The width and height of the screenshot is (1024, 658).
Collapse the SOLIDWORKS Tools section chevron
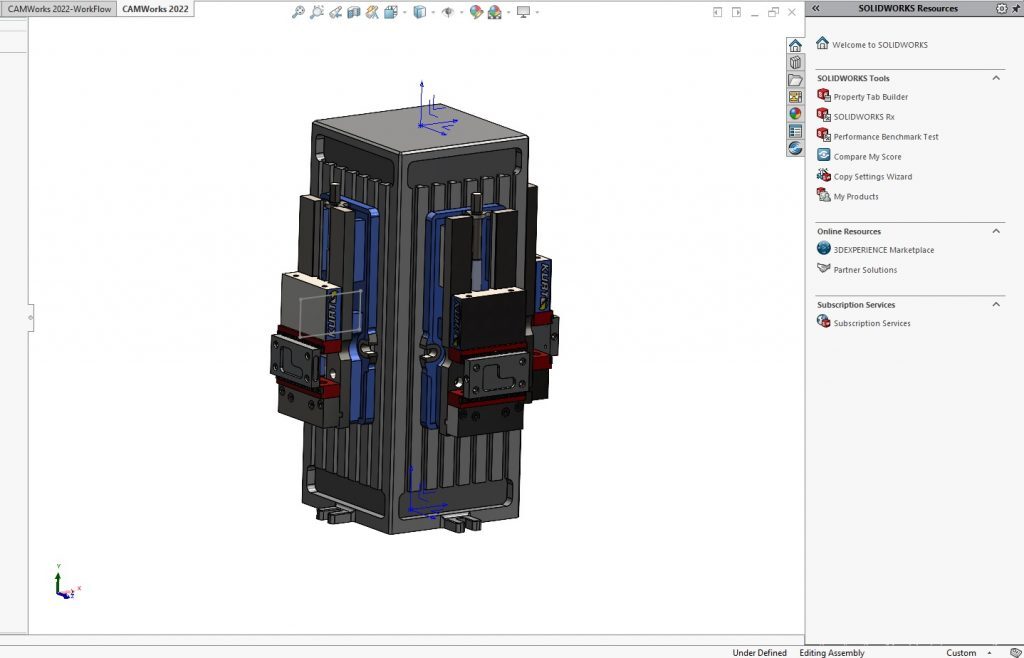click(996, 77)
